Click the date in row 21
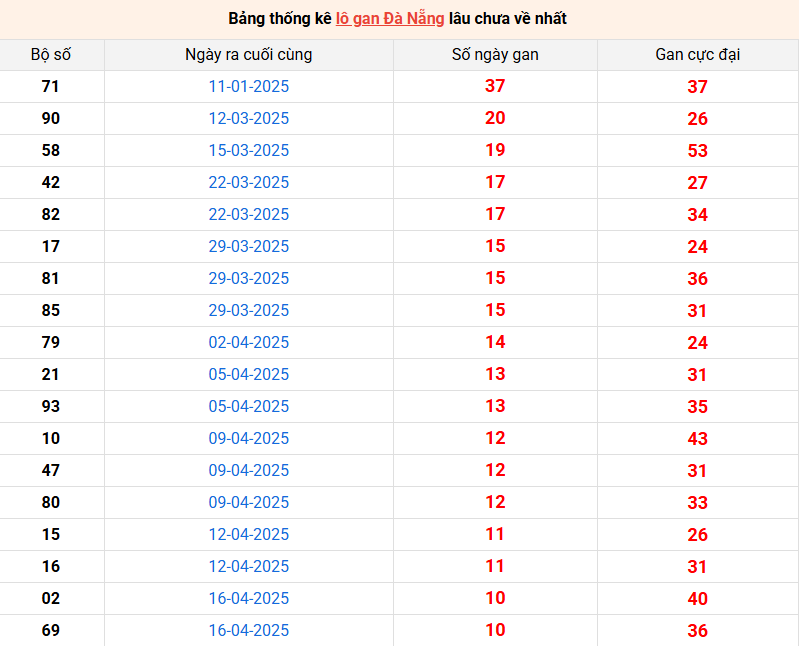This screenshot has height=646, width=799. (x=249, y=374)
